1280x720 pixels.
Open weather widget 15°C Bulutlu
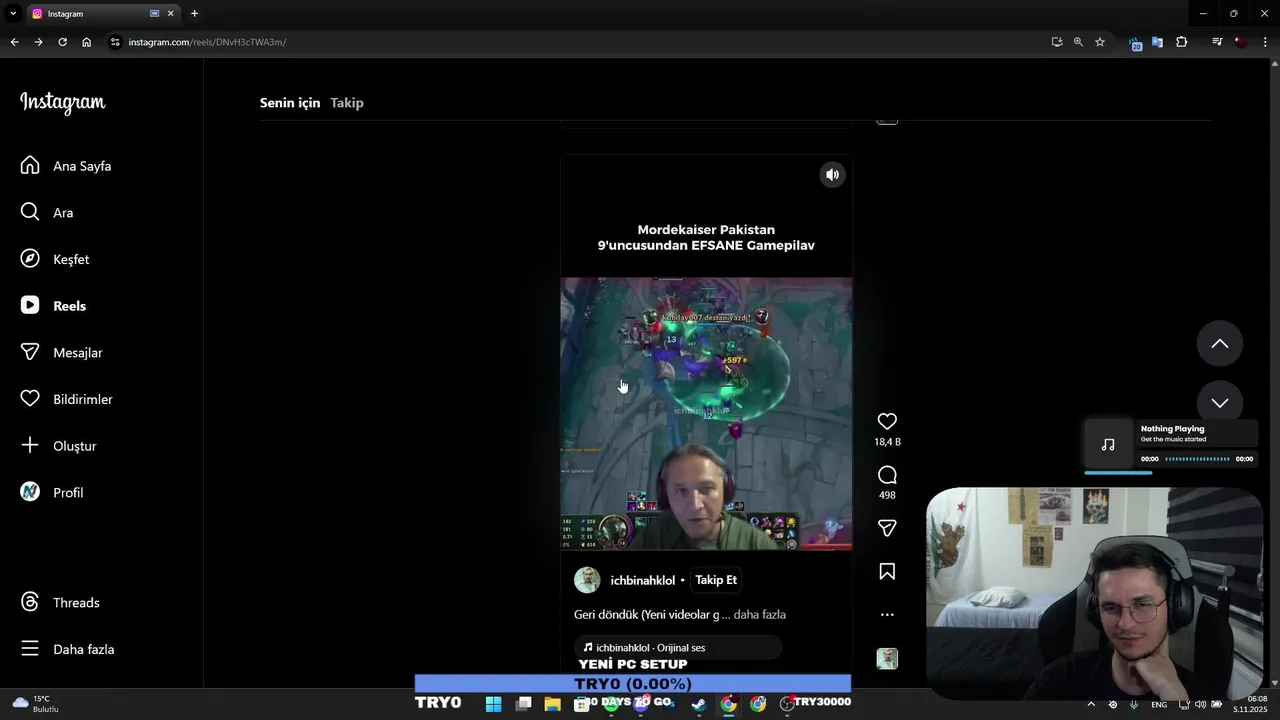pos(36,704)
